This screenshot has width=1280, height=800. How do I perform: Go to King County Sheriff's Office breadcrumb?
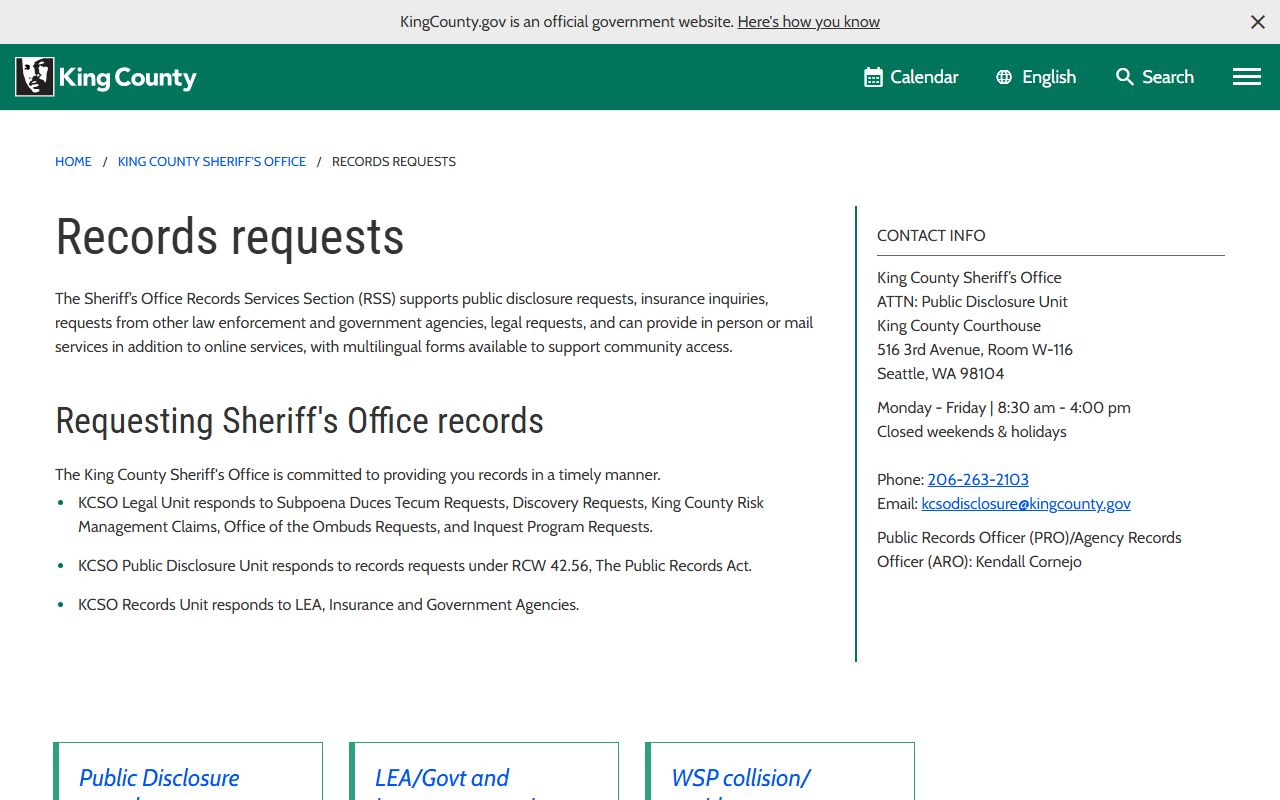212,161
